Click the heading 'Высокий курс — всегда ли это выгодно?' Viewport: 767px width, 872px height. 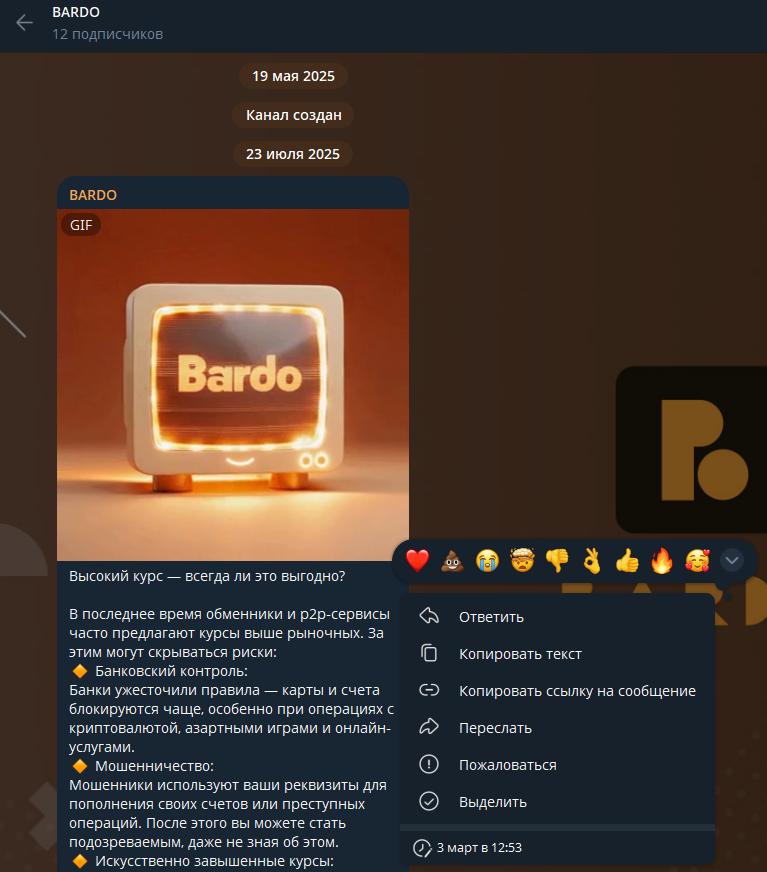(x=207, y=576)
